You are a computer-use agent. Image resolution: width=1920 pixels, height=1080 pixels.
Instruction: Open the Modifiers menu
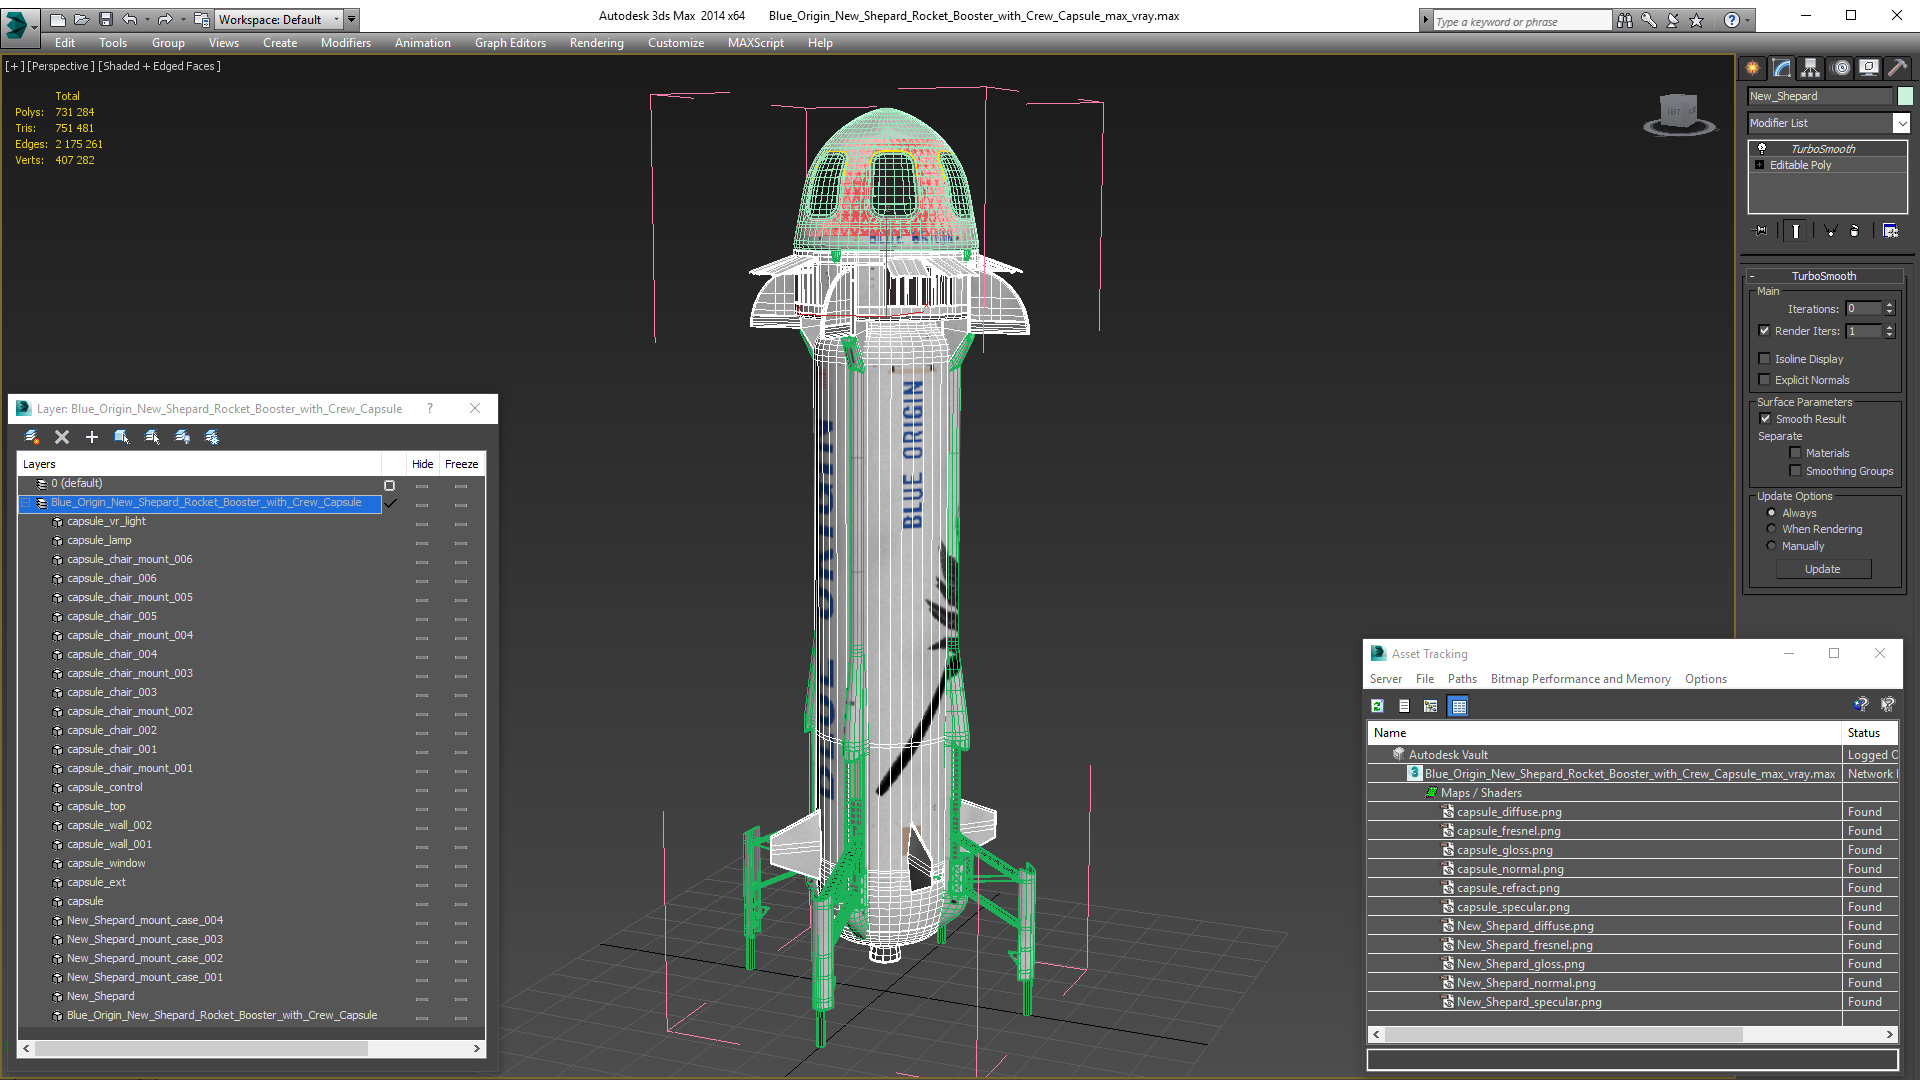coord(346,43)
